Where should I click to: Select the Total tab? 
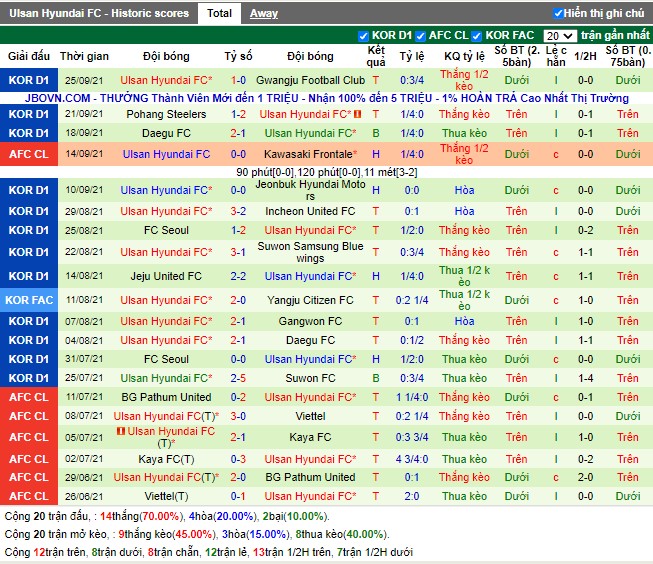pyautogui.click(x=219, y=13)
